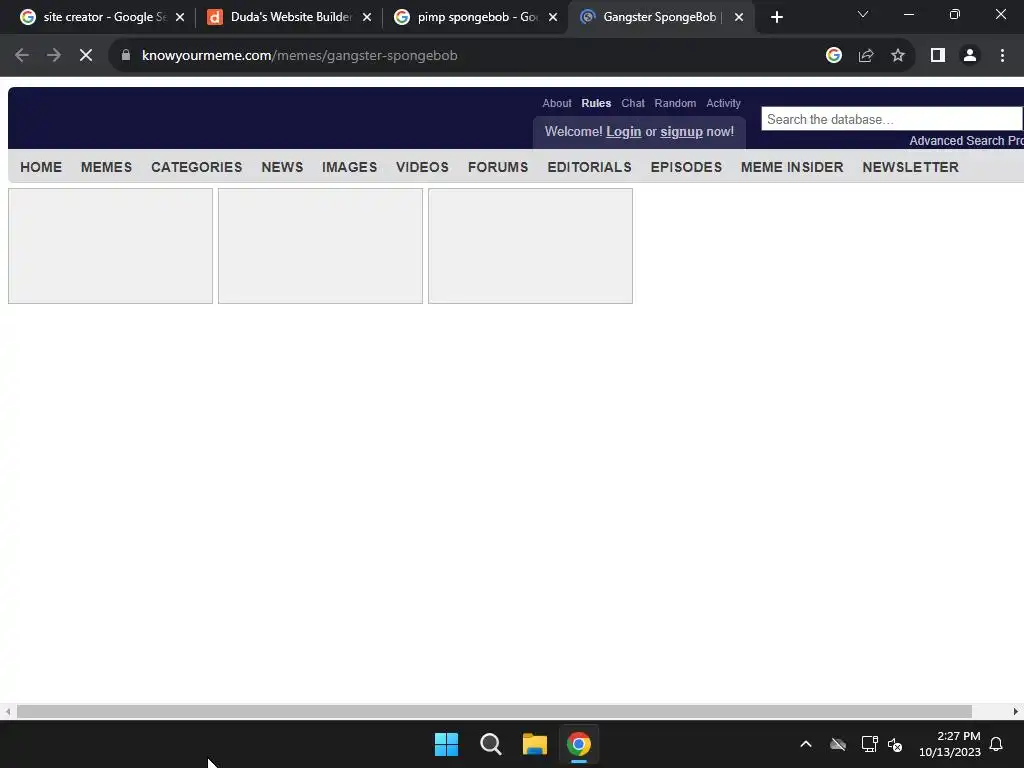Image resolution: width=1024 pixels, height=768 pixels.
Task: Go back to previous page
Action: click(x=22, y=56)
